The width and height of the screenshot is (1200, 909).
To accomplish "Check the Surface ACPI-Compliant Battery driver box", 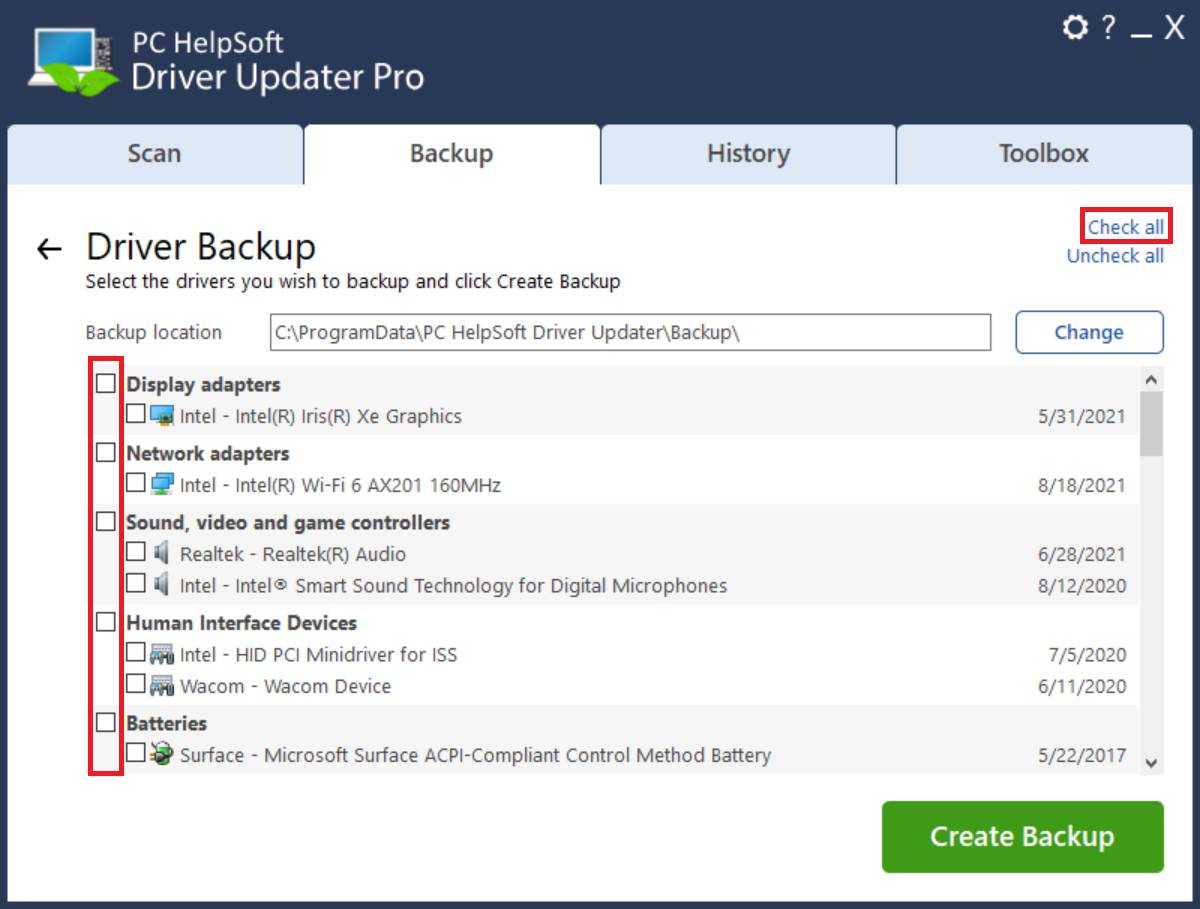I will pos(136,753).
